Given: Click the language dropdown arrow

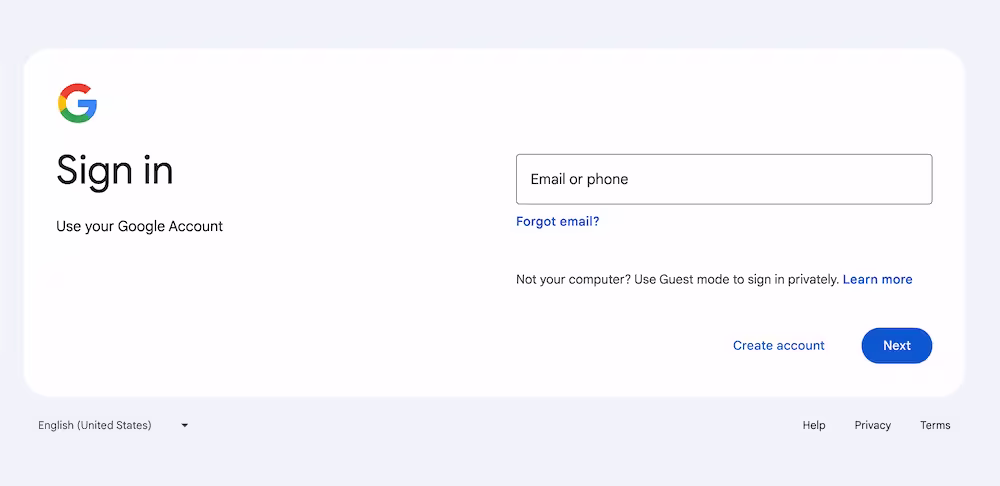Looking at the screenshot, I should 185,425.
